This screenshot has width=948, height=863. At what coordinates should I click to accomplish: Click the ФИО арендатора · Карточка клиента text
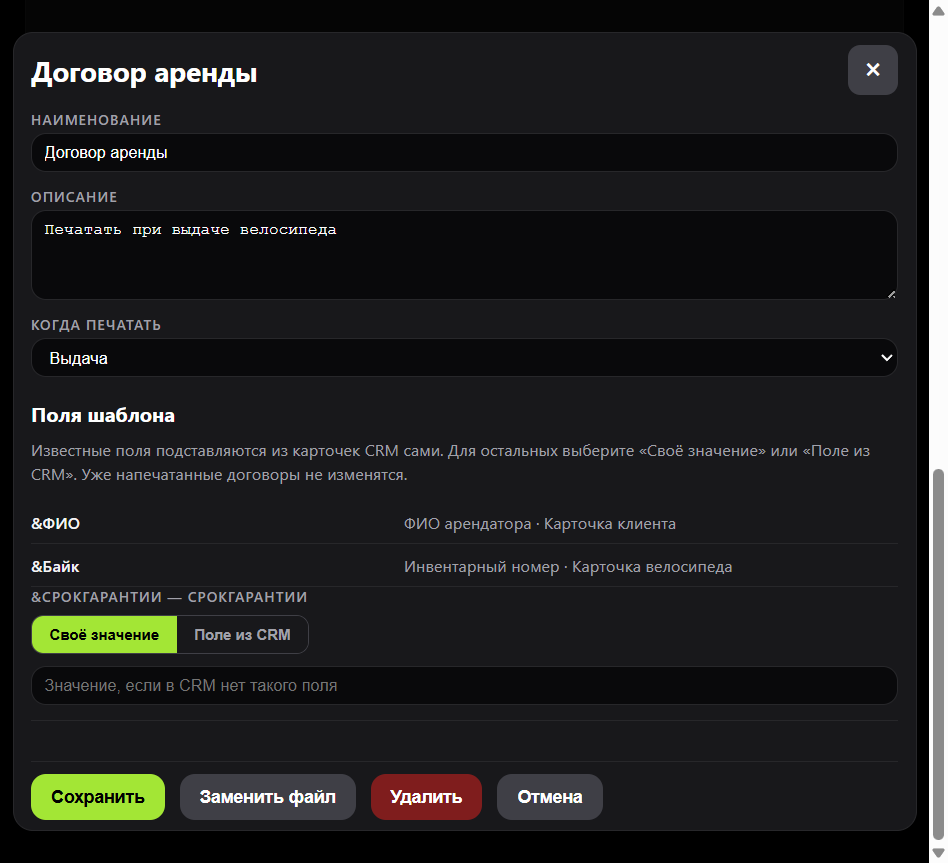coord(540,524)
